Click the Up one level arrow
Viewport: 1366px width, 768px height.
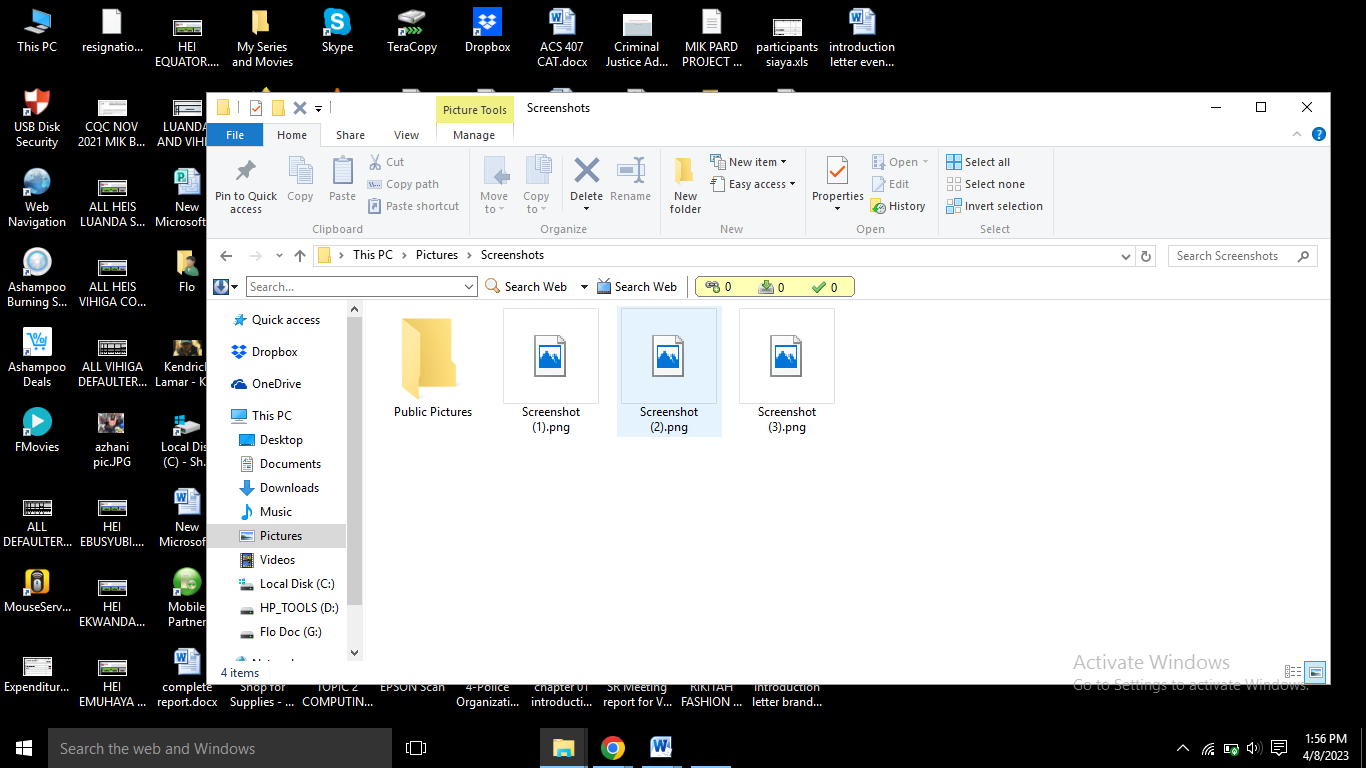coord(300,256)
